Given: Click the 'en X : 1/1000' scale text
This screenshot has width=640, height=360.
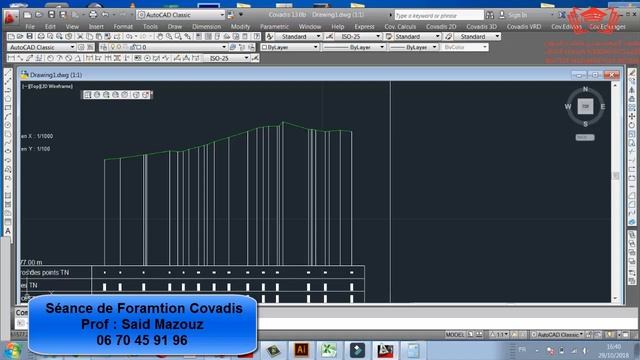Looking at the screenshot, I should (37, 136).
